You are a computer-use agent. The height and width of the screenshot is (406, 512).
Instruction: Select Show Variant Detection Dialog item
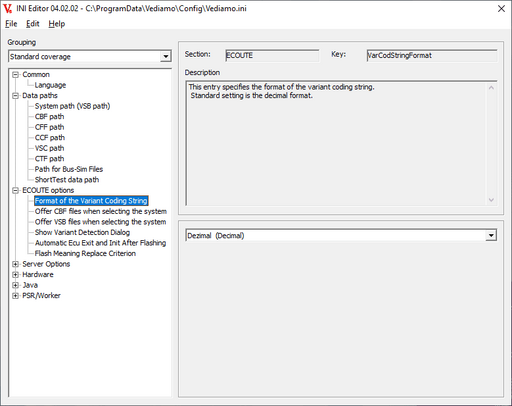[82, 232]
